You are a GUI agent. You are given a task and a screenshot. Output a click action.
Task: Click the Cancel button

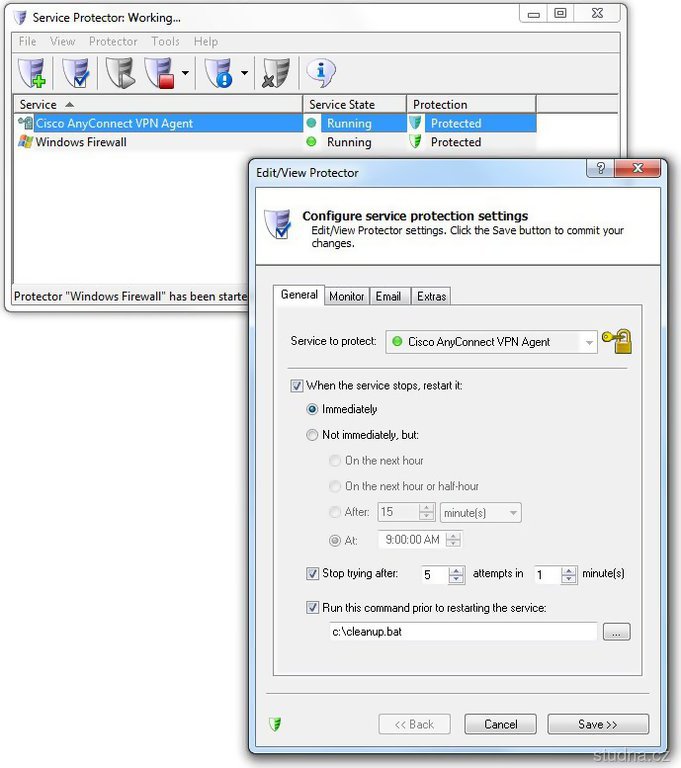(x=500, y=724)
